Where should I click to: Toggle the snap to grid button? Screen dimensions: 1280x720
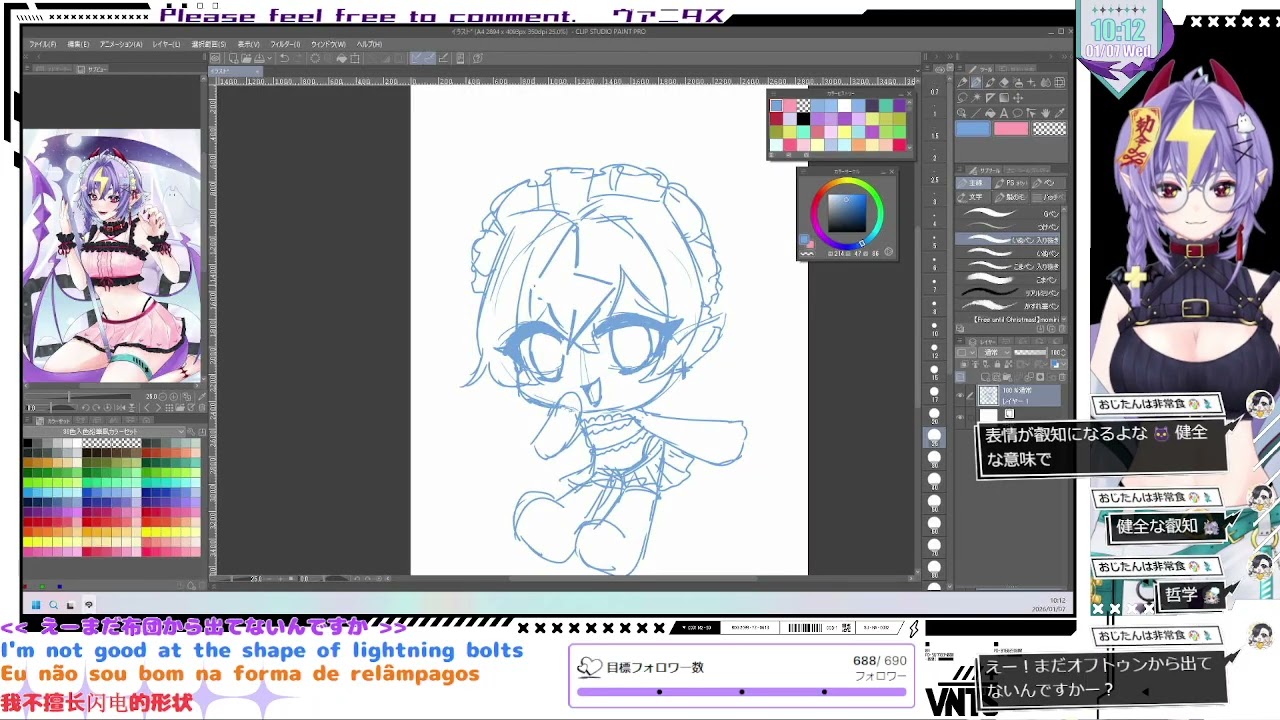(x=443, y=58)
